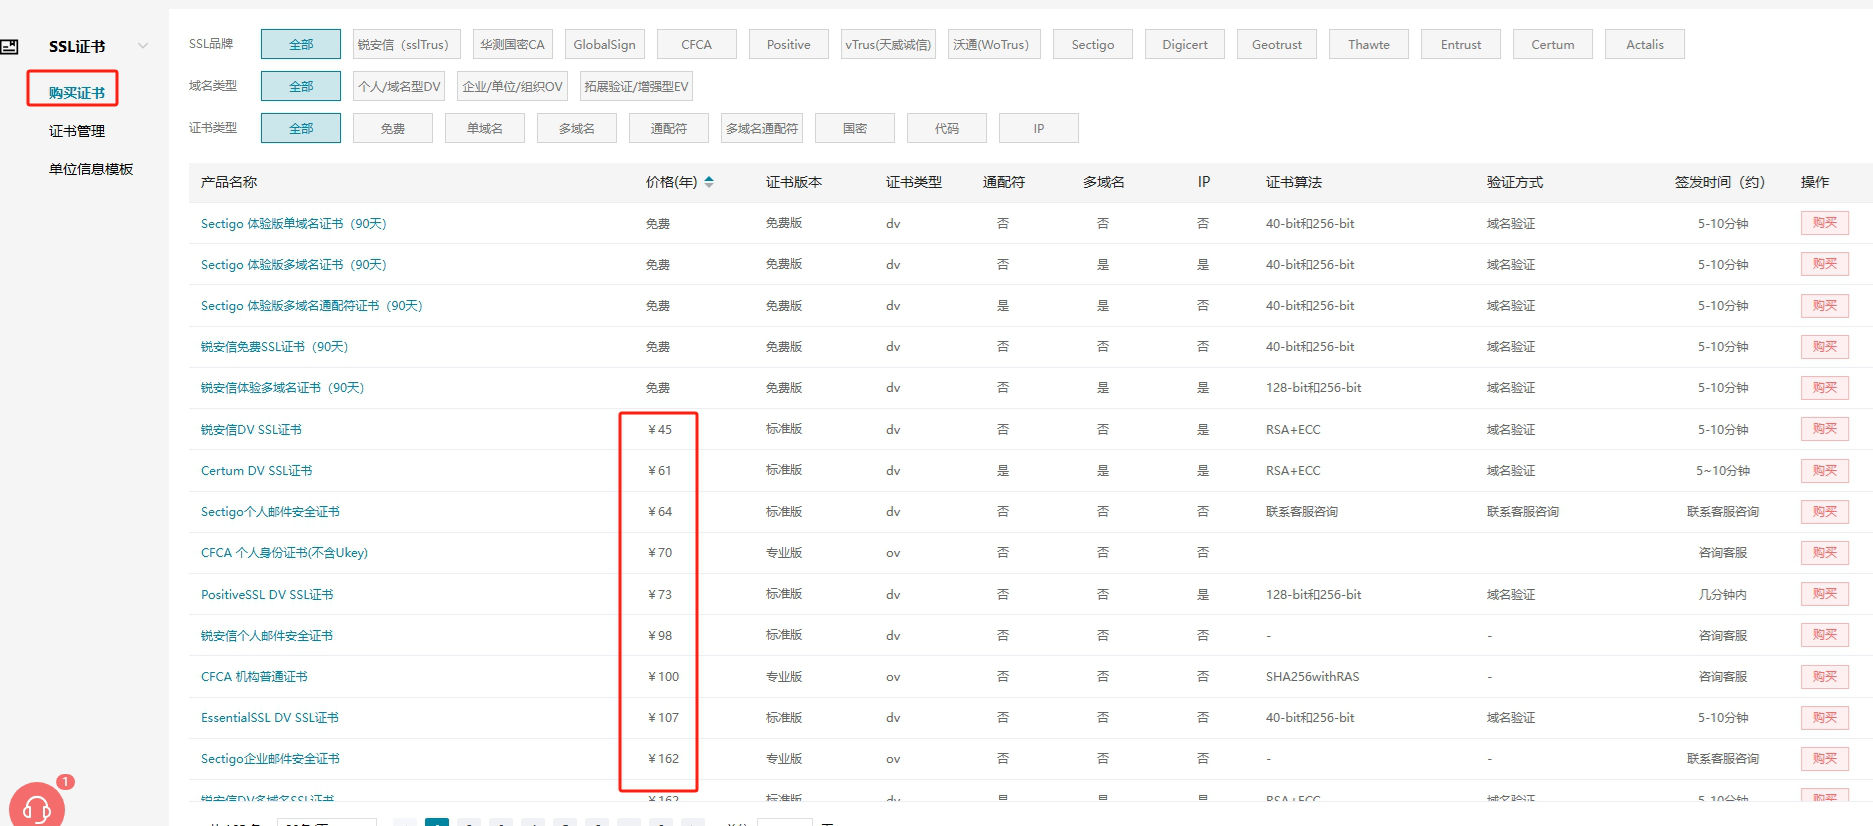Filter certificate type 代码
This screenshot has height=826, width=1873.
coord(947,129)
